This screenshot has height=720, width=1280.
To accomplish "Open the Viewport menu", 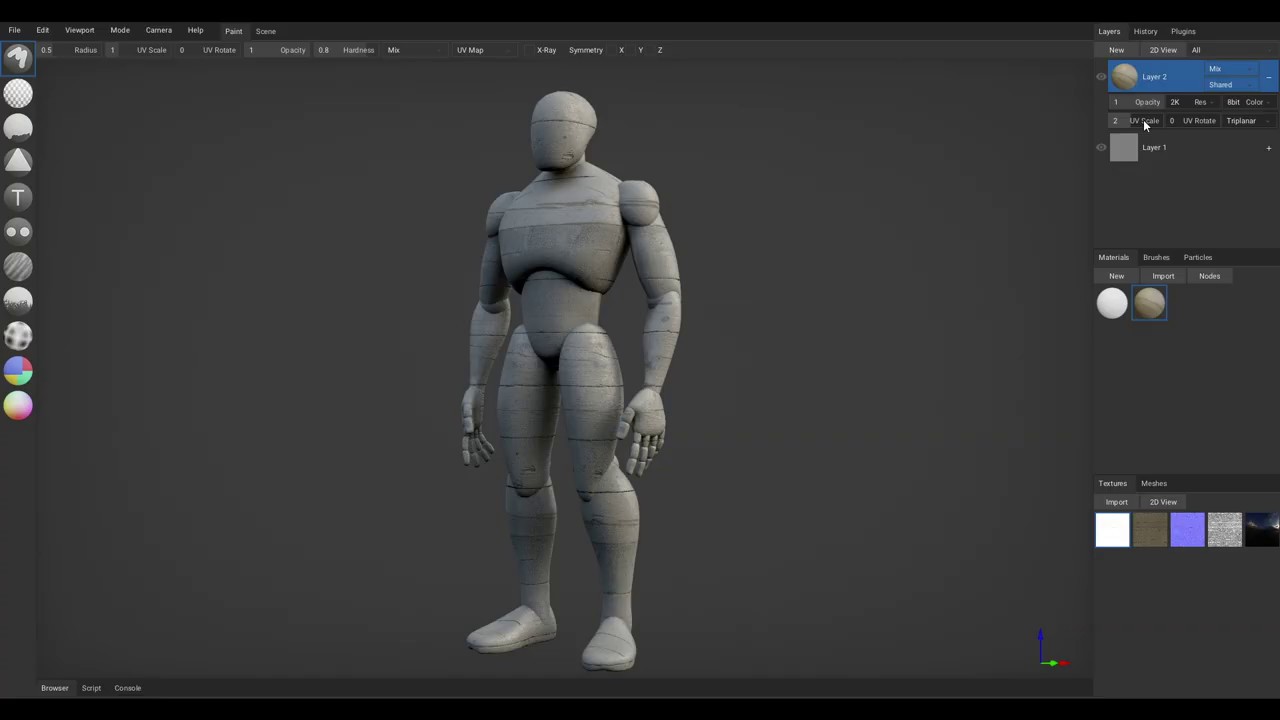I will [x=79, y=31].
